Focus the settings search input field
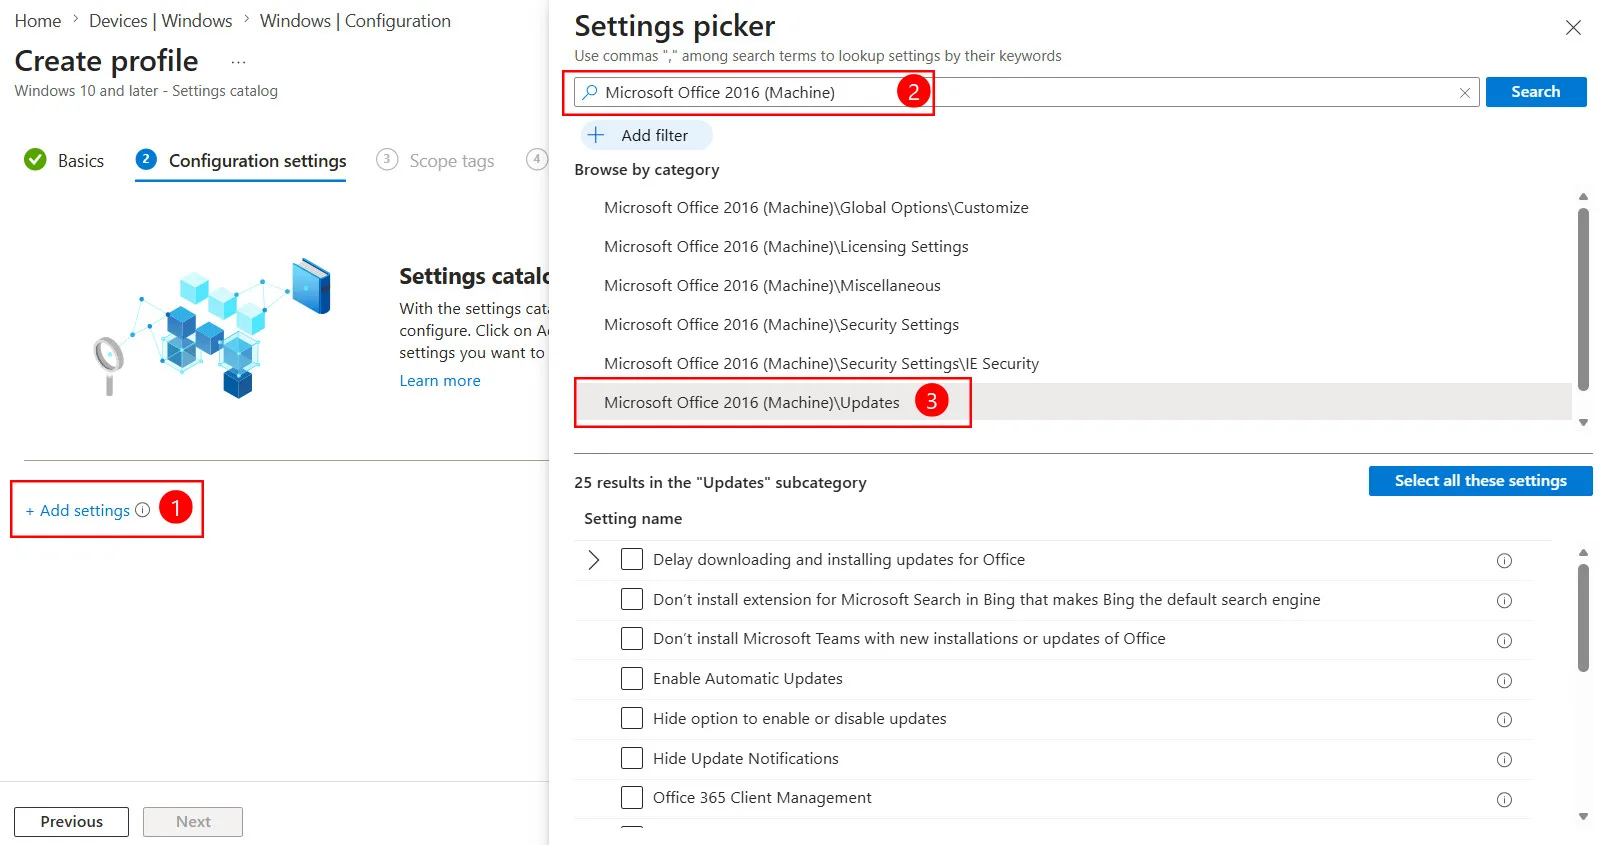Screen dimensions: 1602x845 (x=1027, y=92)
